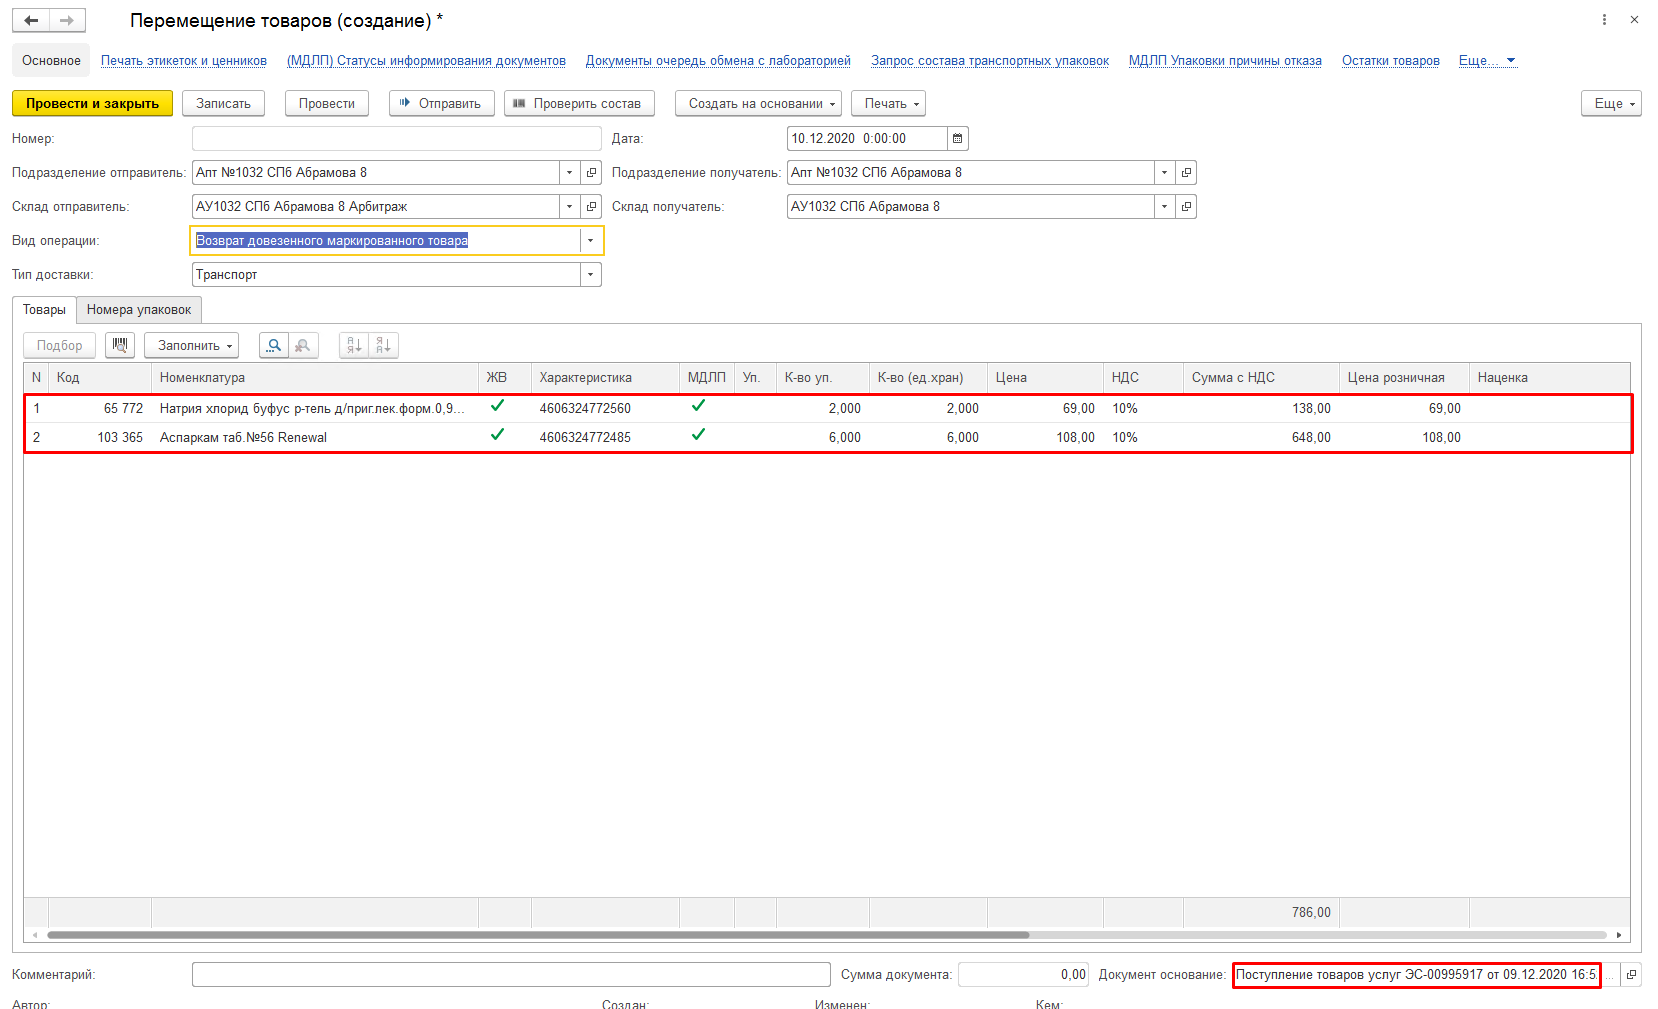Viewport: 1658px width, 1009px height.
Task: Open the Создать на основании dropdown
Action: point(758,104)
